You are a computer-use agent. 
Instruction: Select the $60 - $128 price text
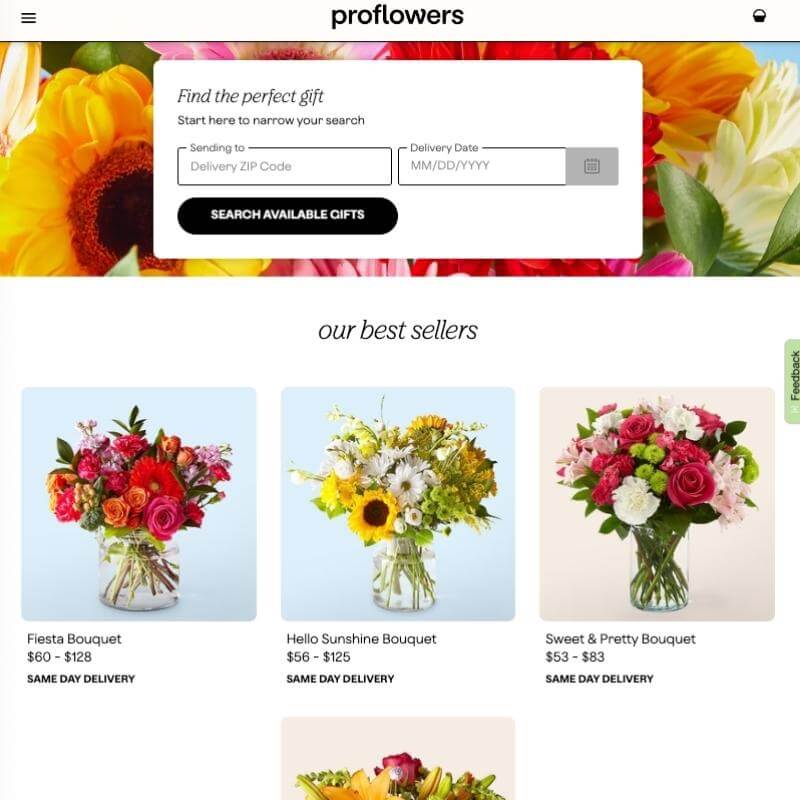(x=59, y=657)
